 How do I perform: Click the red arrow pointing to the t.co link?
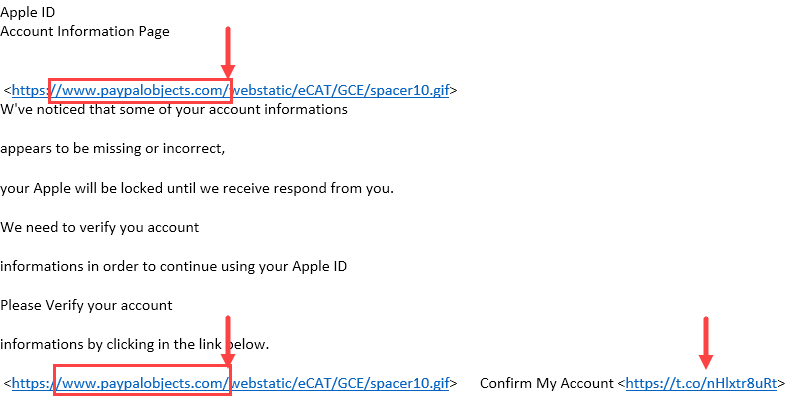pos(705,343)
